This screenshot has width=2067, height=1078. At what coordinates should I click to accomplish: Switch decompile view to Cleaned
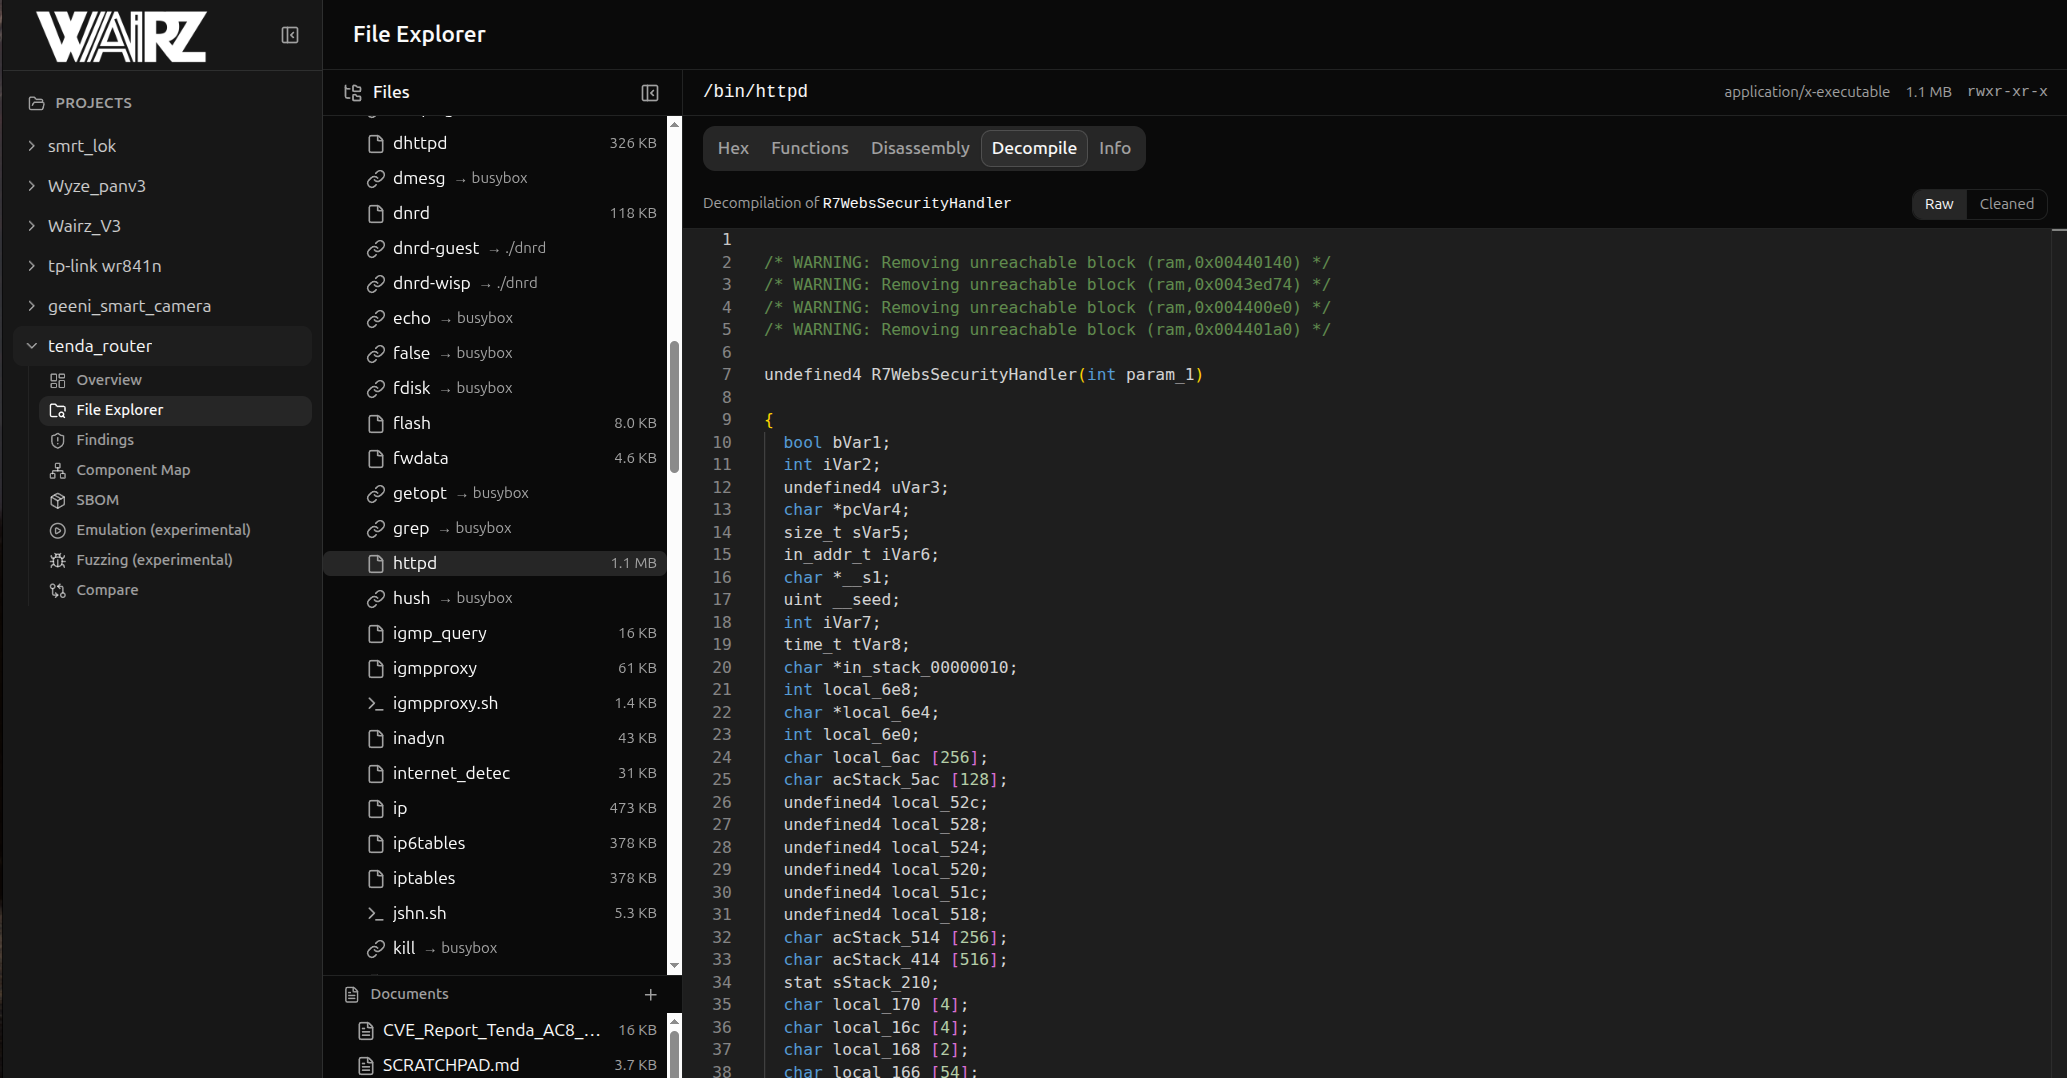coord(2006,204)
